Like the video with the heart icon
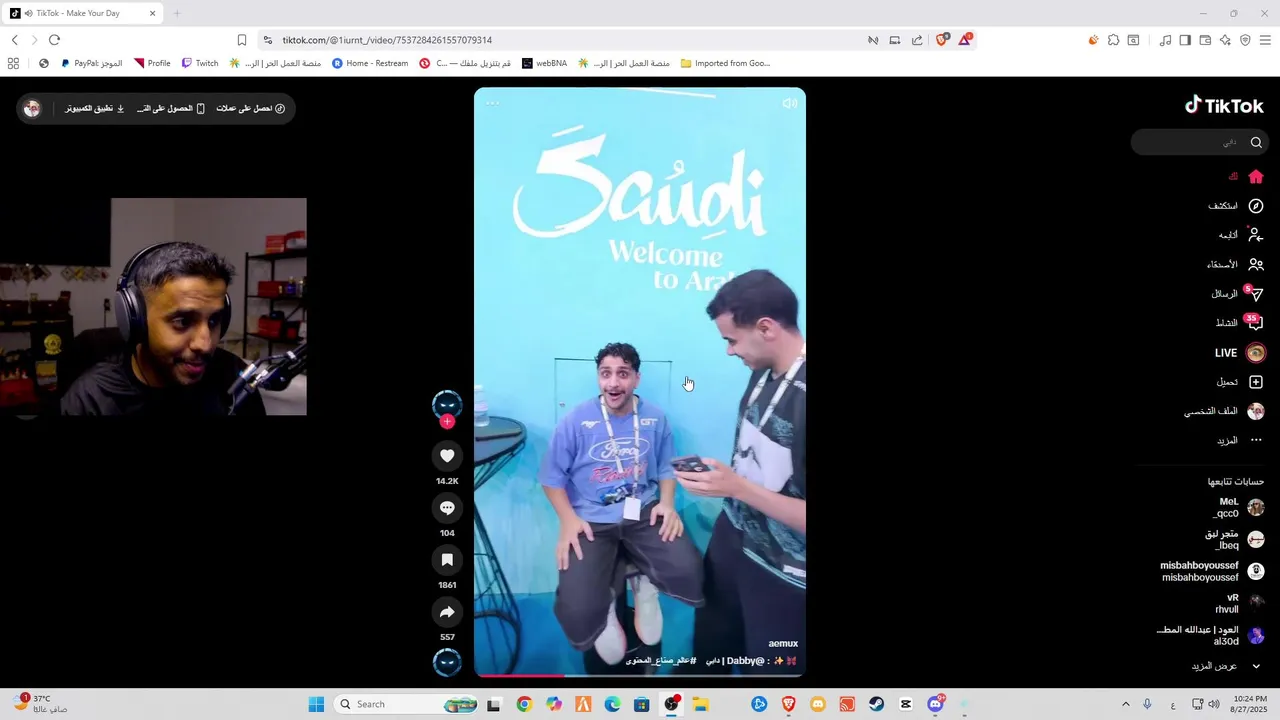This screenshot has width=1280, height=720. tap(447, 456)
